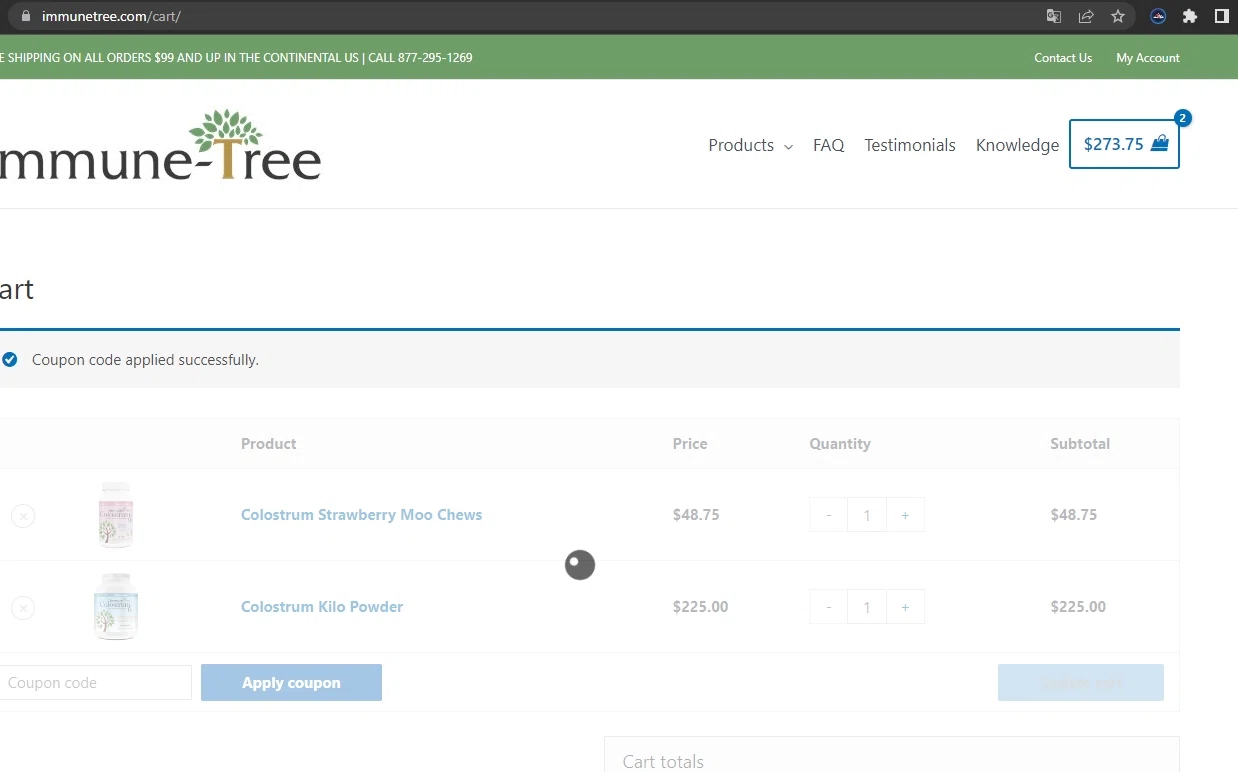Open the translate page icon
1238x772 pixels.
click(1054, 16)
